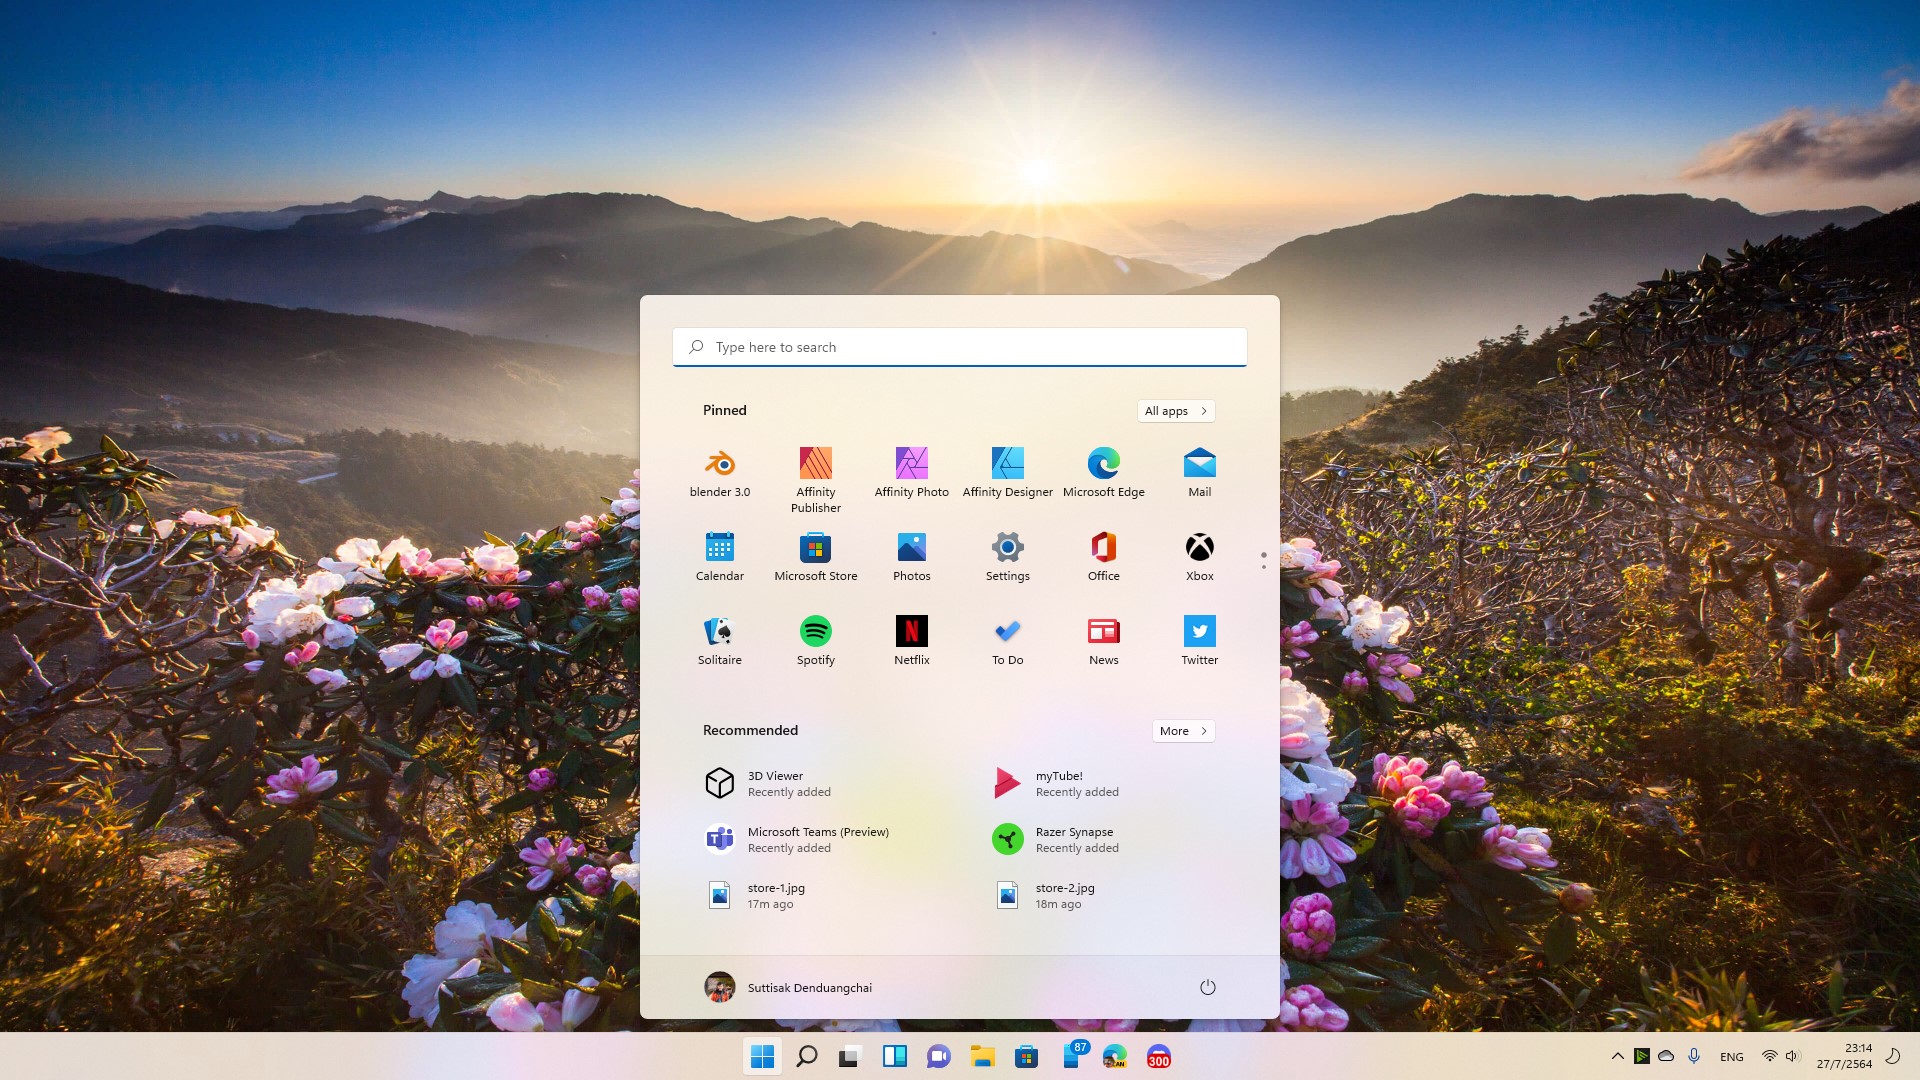Screen dimensions: 1920x1080
Task: Open taskbar app with 300 badge
Action: 1159,1057
